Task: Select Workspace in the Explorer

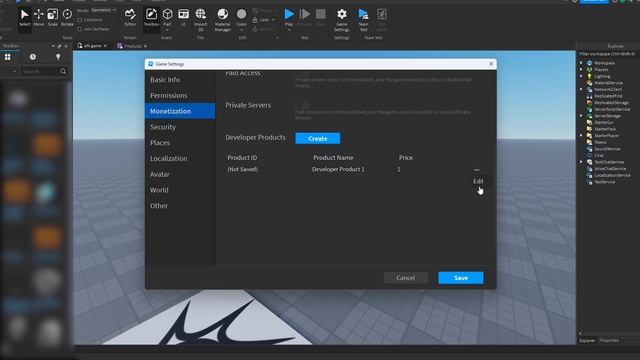Action: point(604,63)
